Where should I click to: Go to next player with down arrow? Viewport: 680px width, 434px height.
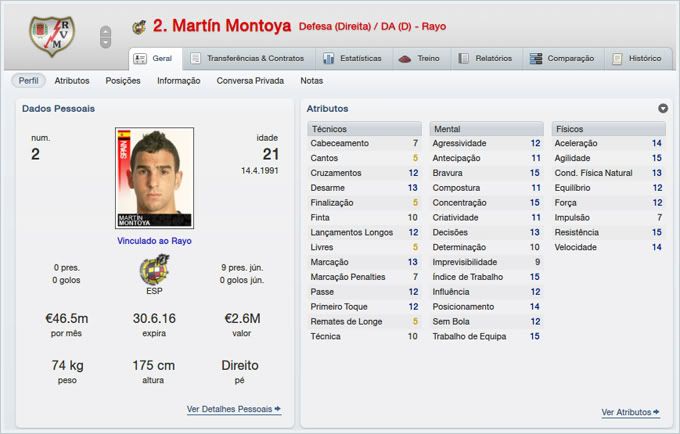pos(105,44)
